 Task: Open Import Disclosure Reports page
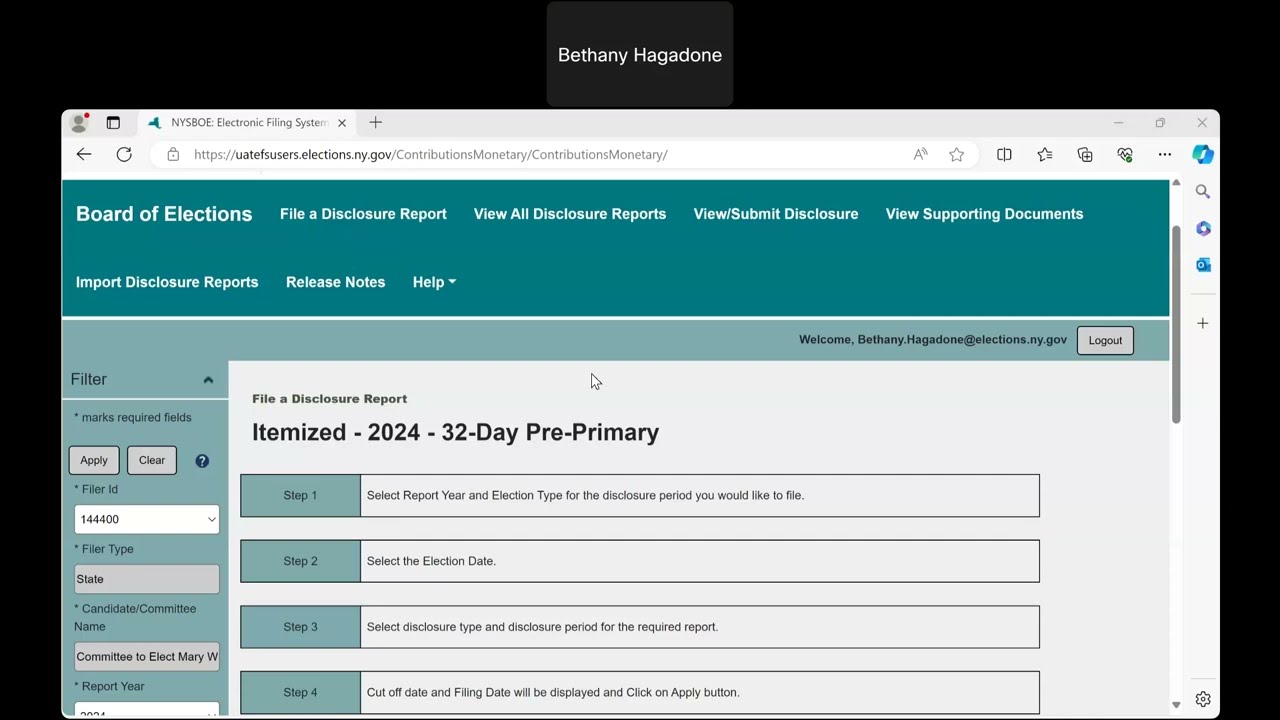167,282
